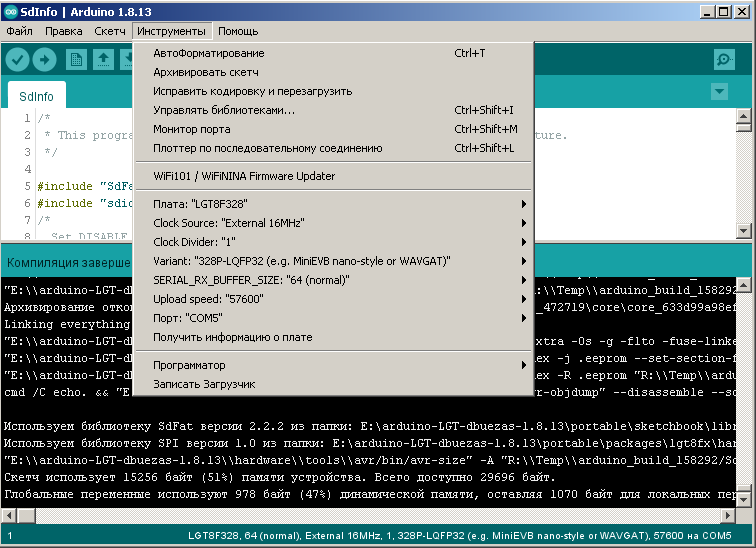Image resolution: width=756 pixels, height=548 pixels.
Task: Click console vertical scrollbar down arrow
Action: [x=743, y=500]
